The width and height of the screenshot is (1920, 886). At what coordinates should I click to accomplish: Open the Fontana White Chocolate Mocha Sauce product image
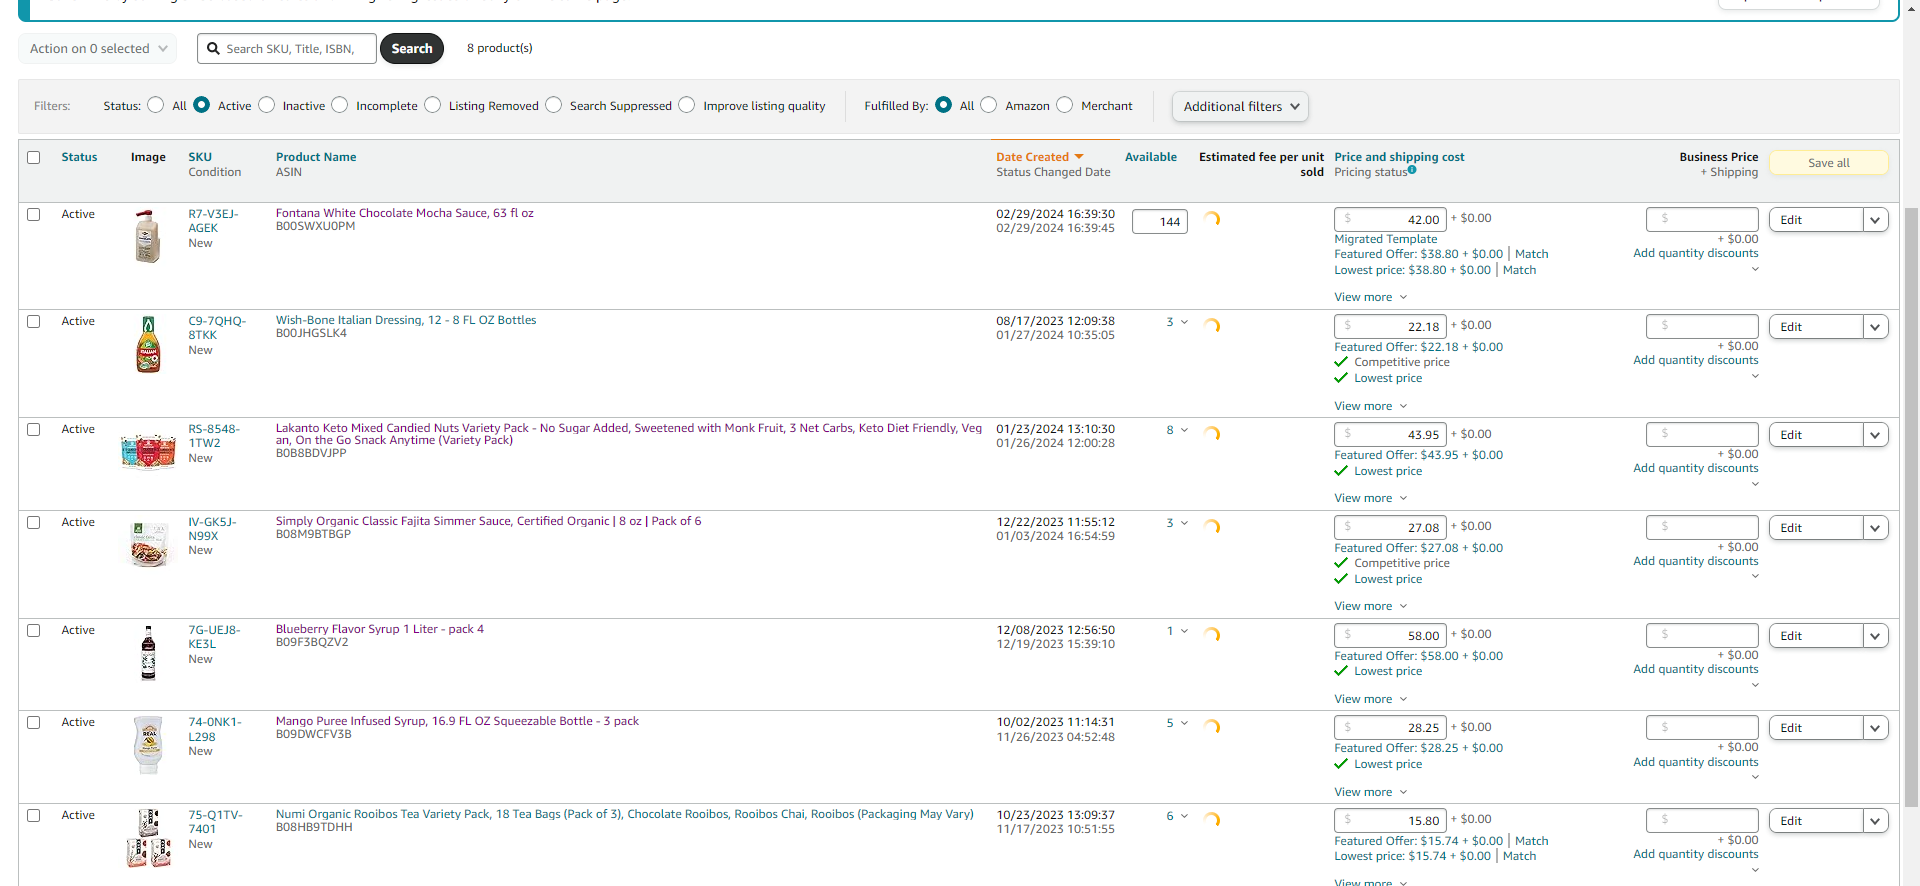[x=148, y=236]
